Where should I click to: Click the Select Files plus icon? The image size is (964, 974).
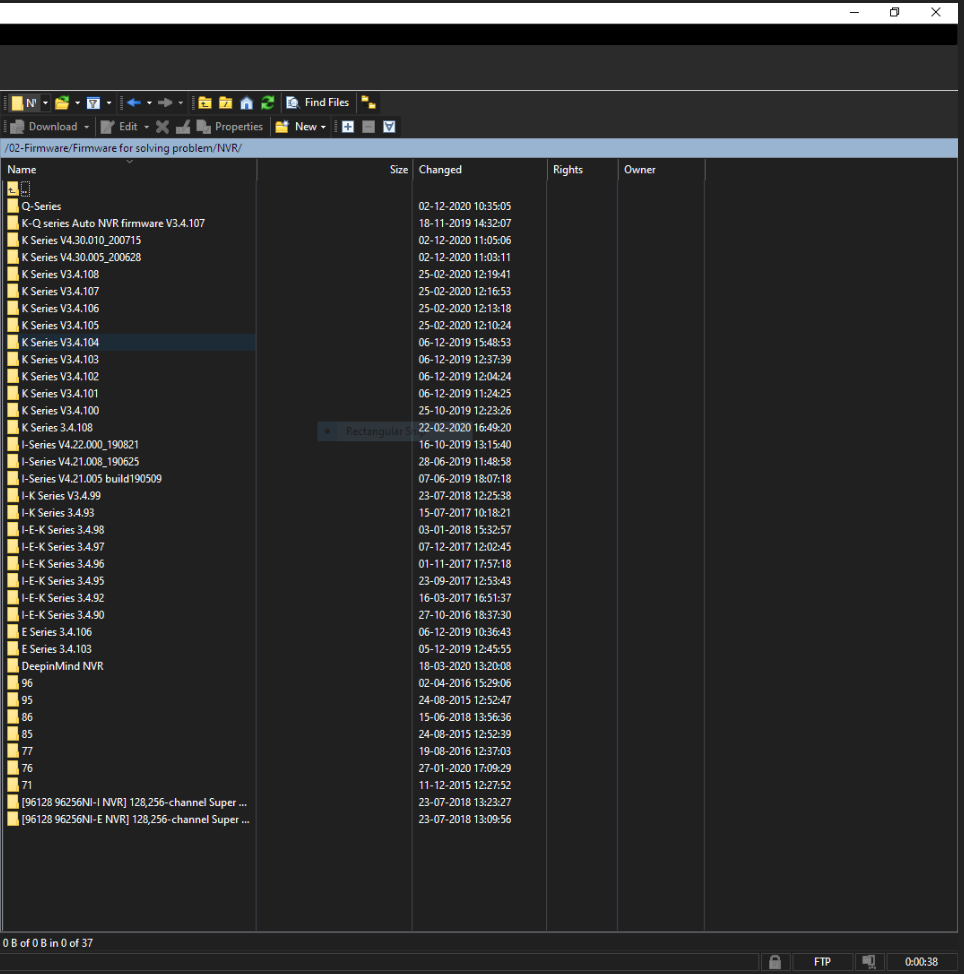point(348,127)
